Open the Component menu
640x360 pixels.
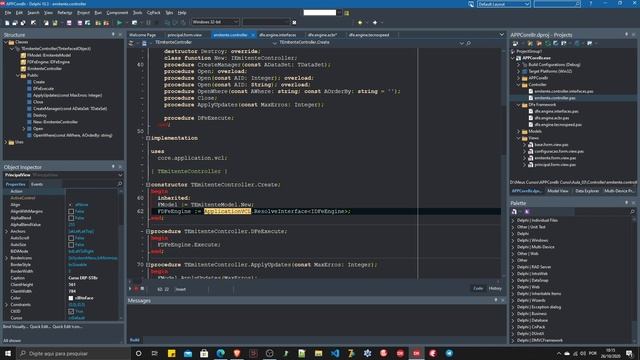pyautogui.click(x=117, y=13)
